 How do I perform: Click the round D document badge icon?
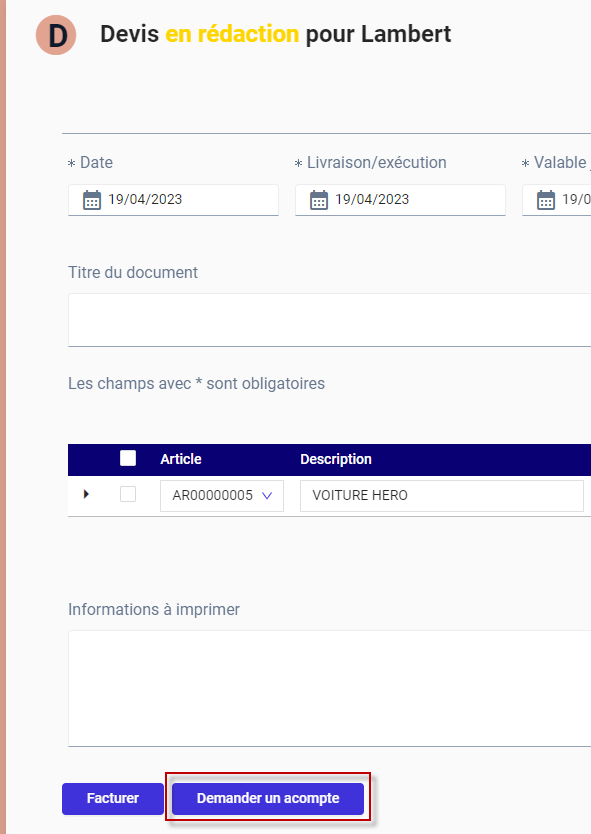tap(56, 35)
